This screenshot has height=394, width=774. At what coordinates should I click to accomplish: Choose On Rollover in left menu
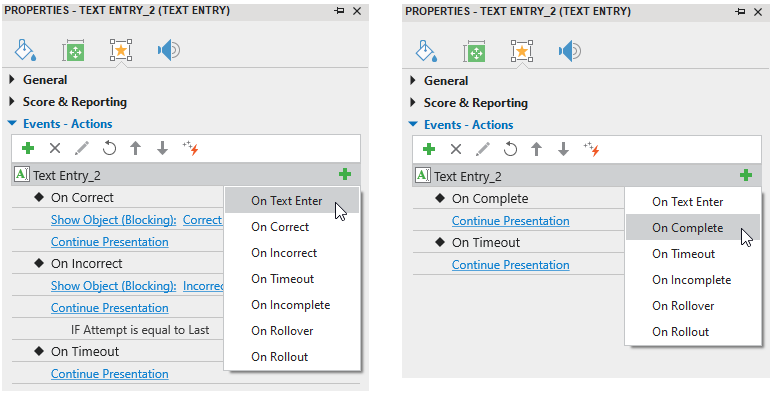click(292, 331)
